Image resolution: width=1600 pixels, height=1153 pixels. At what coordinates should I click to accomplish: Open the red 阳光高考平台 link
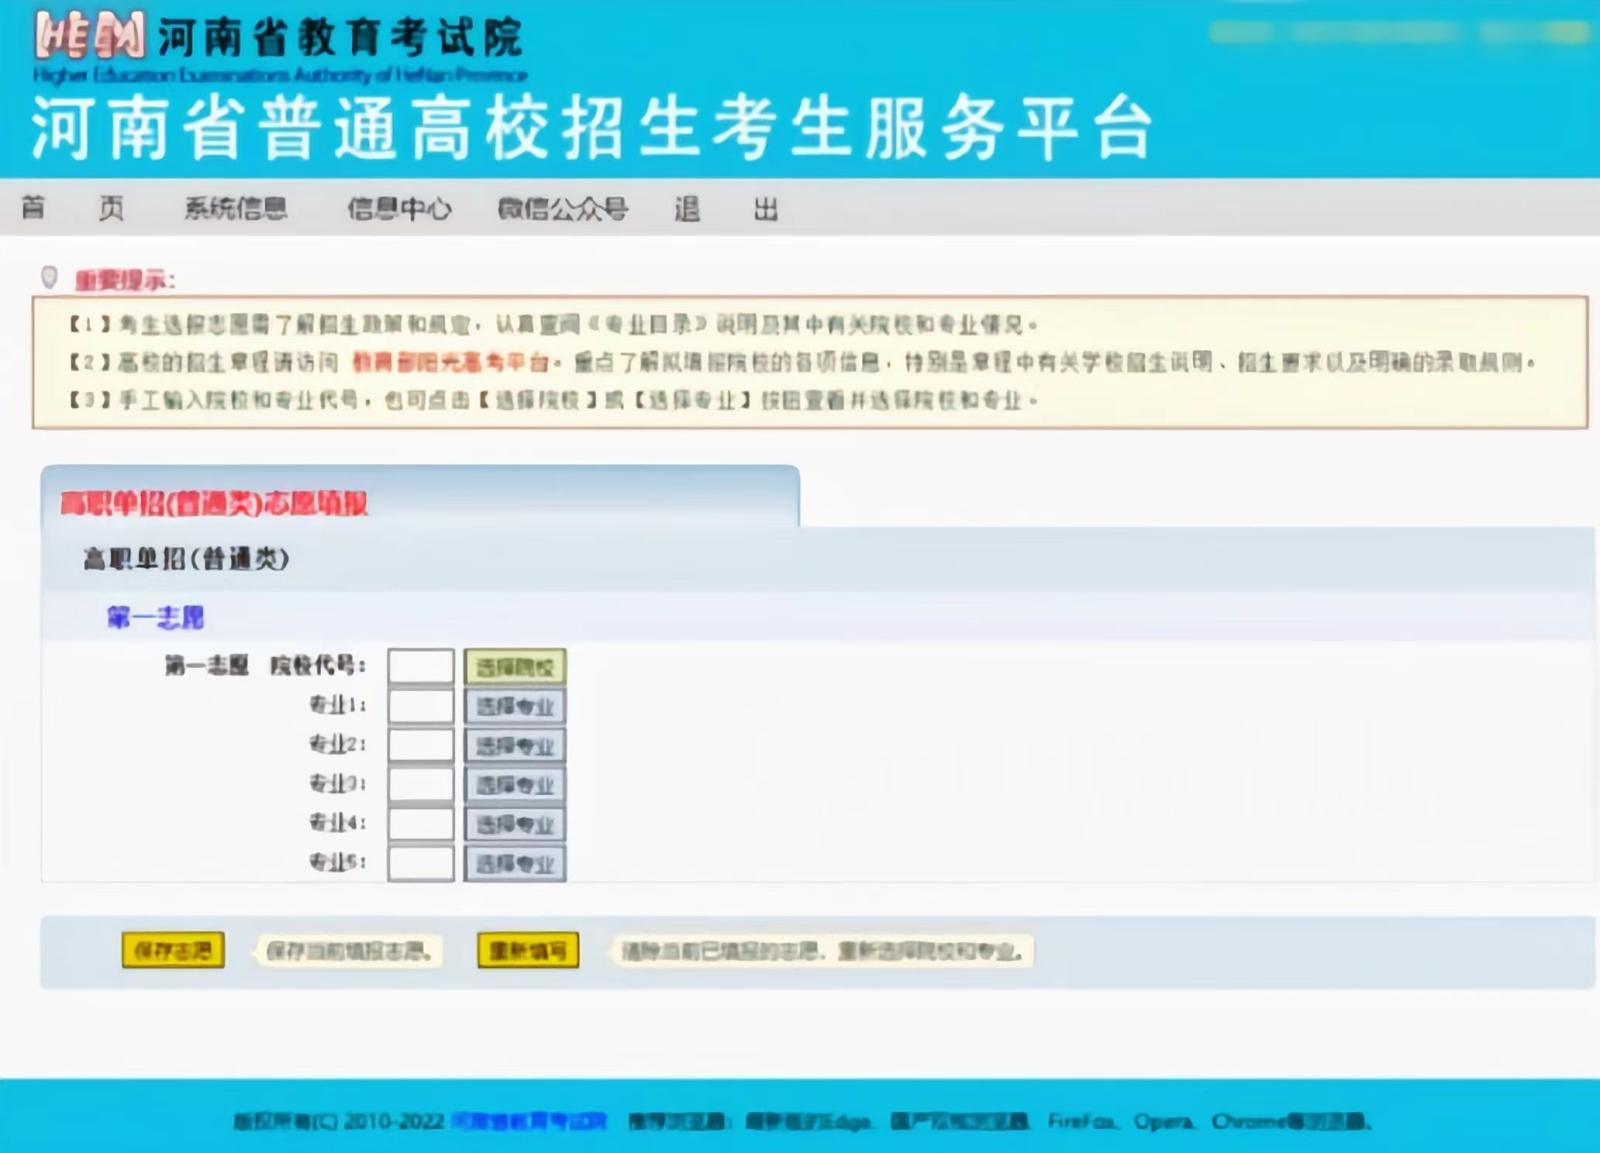pos(451,362)
